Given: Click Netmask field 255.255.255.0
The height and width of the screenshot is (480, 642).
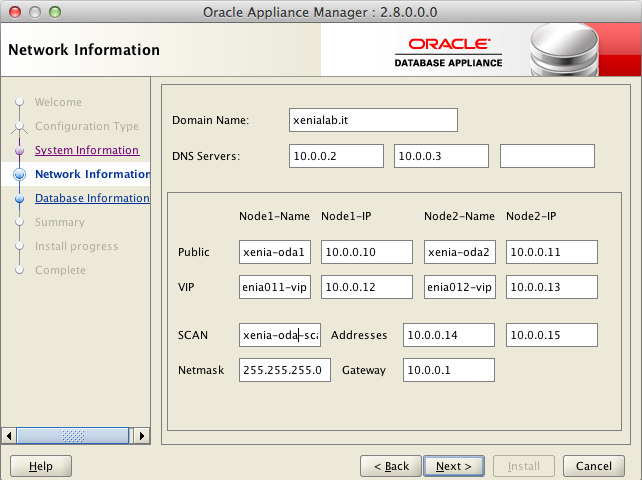Looking at the screenshot, I should point(285,370).
